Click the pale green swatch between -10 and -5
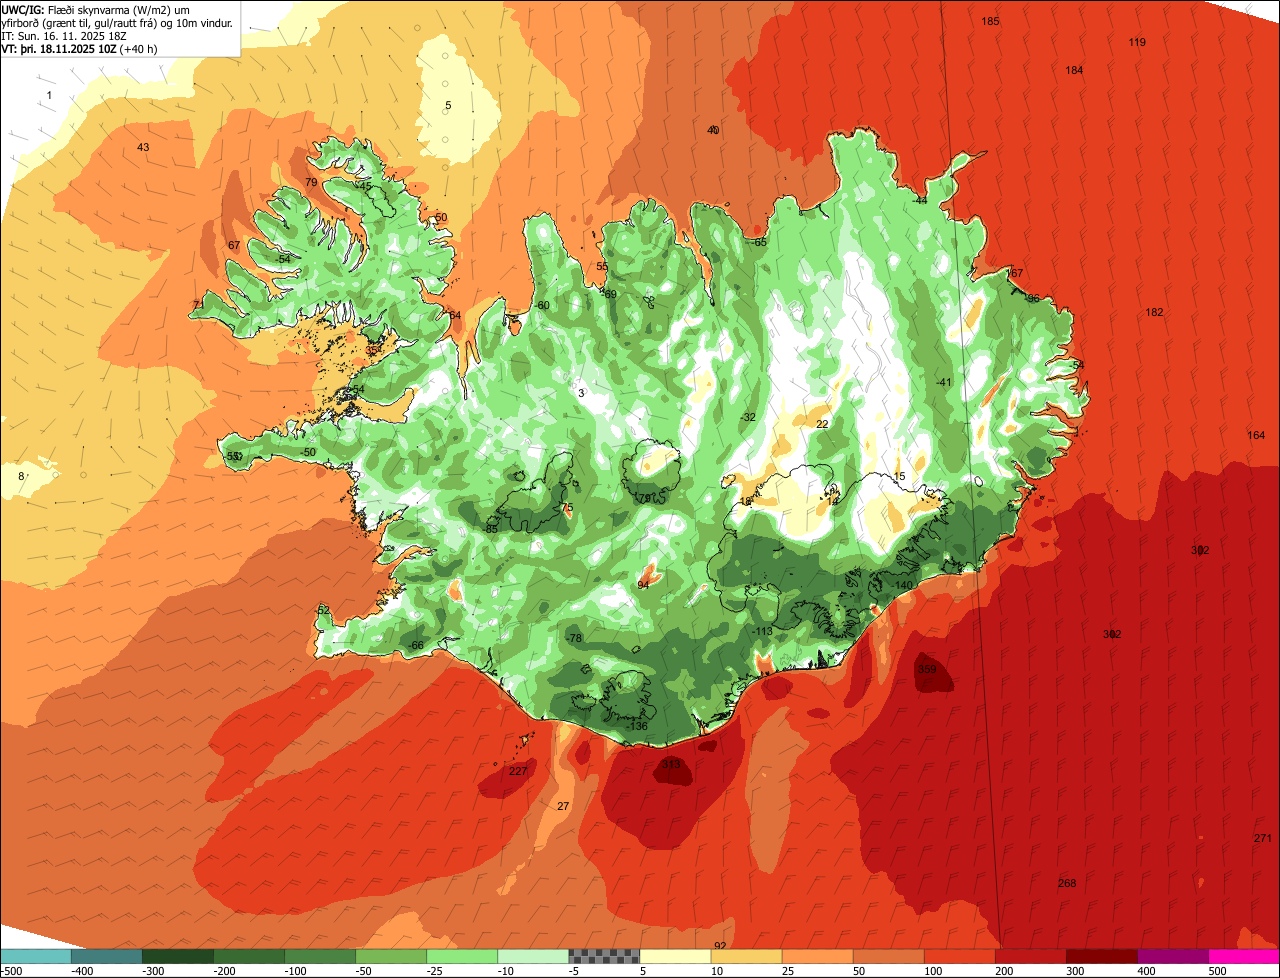 [533, 956]
